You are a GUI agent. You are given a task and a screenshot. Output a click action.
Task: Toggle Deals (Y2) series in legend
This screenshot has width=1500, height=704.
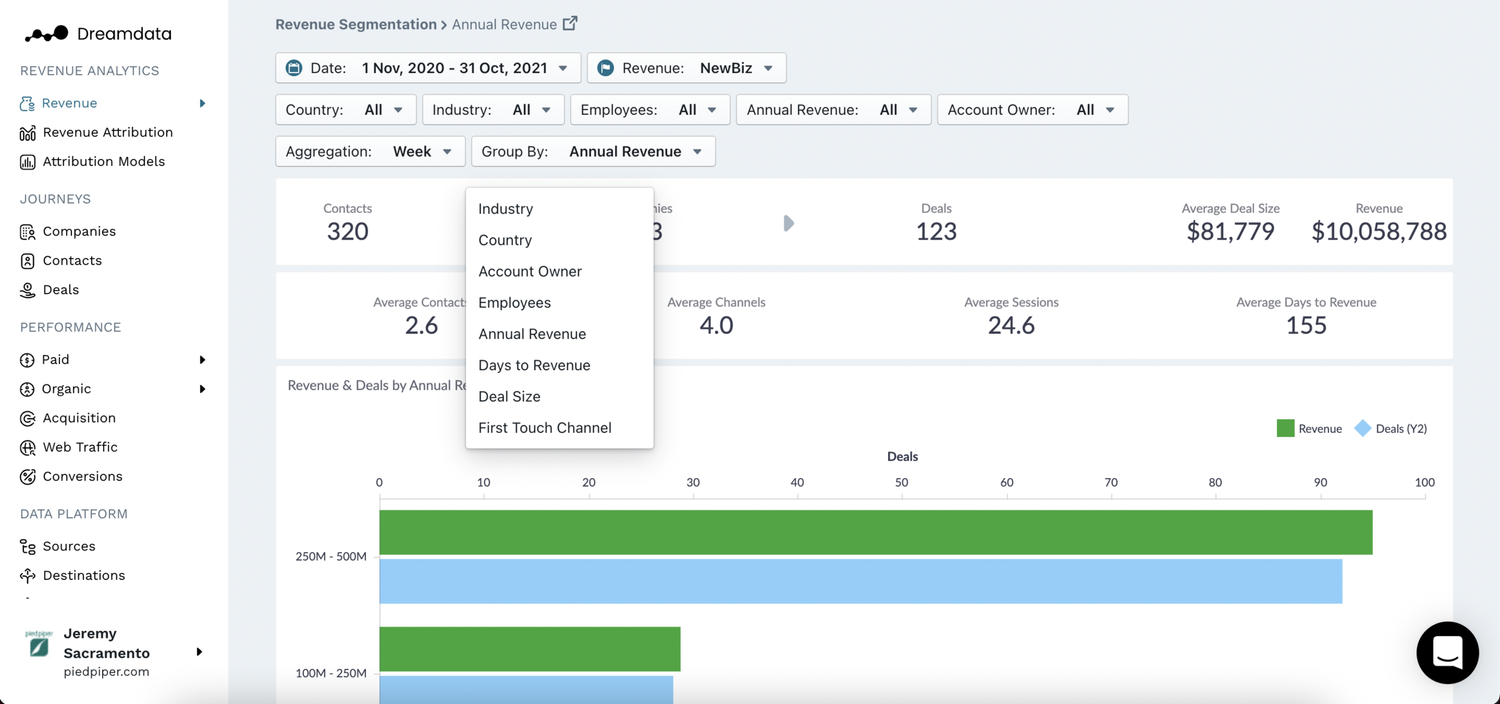(x=1391, y=428)
